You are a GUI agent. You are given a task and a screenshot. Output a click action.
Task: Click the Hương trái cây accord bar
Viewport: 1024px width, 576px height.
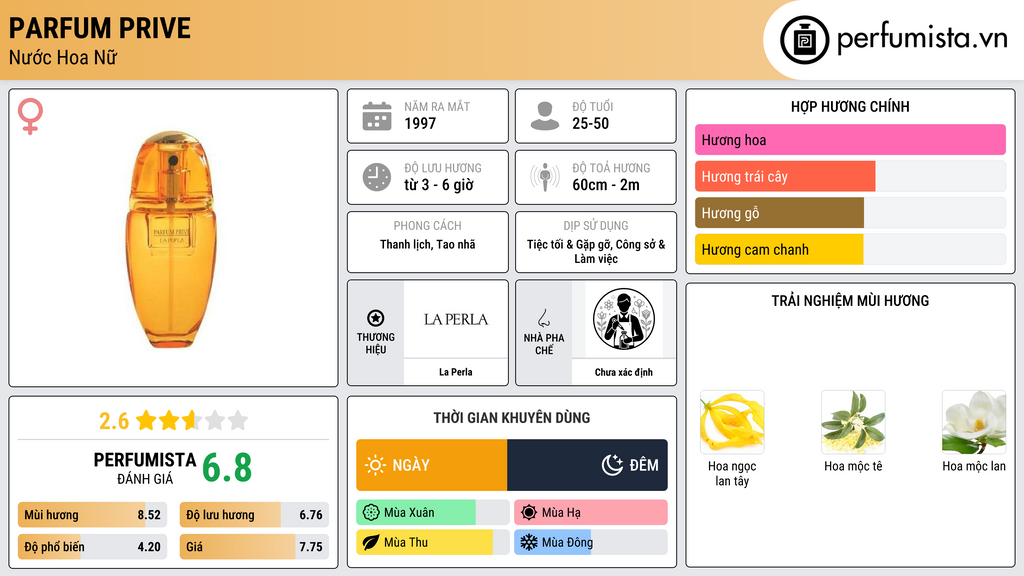pos(850,176)
